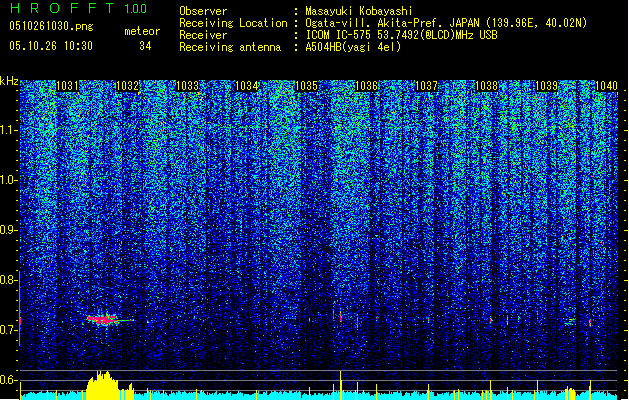
Task: Click the A504HB(yagi 4el) antenna text
Action: pyautogui.click(x=353, y=47)
